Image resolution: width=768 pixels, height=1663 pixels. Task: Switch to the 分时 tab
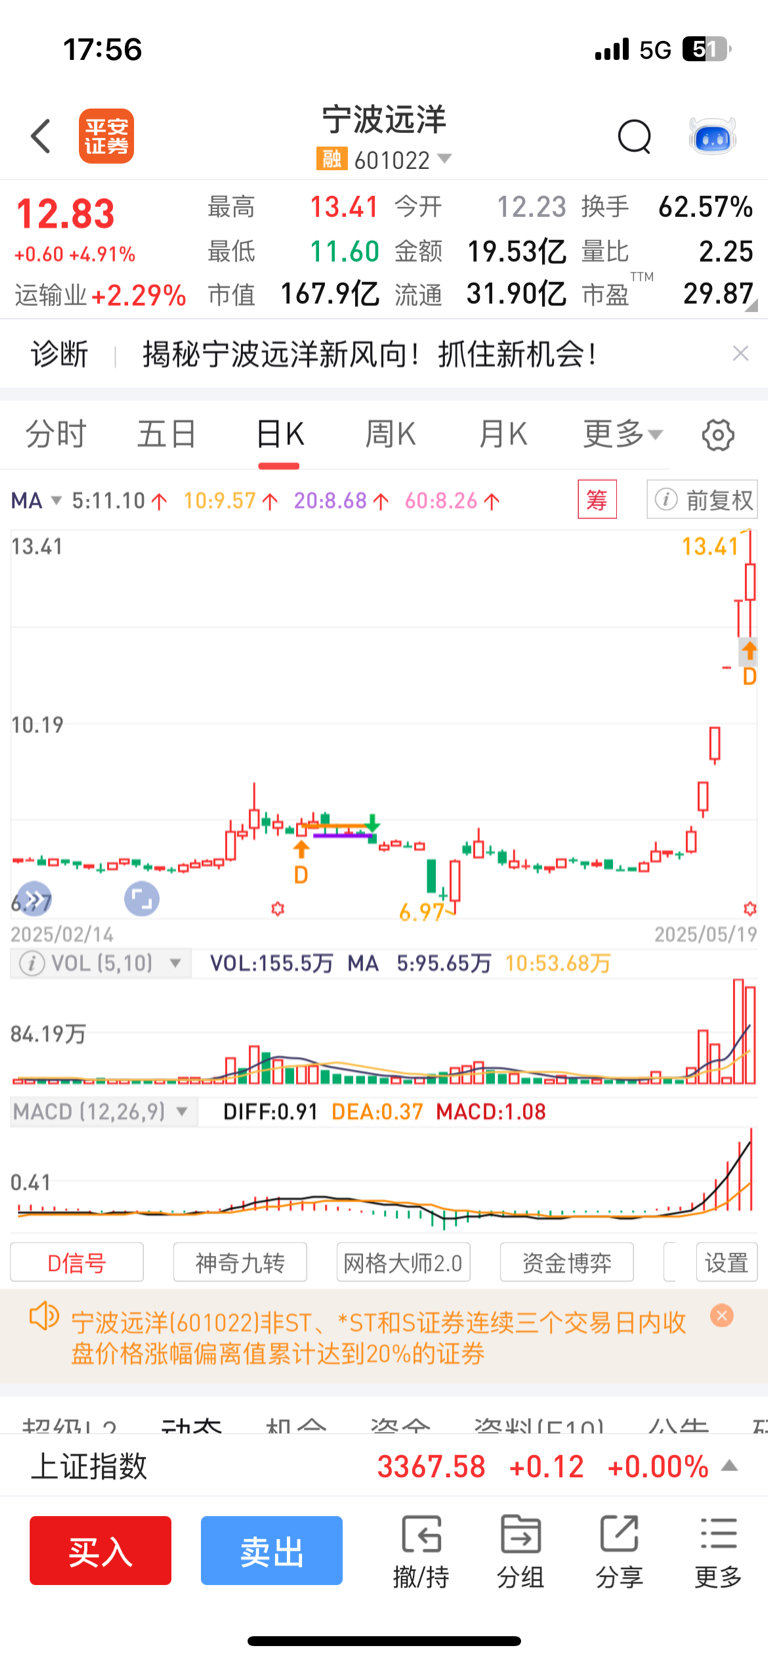tap(56, 434)
